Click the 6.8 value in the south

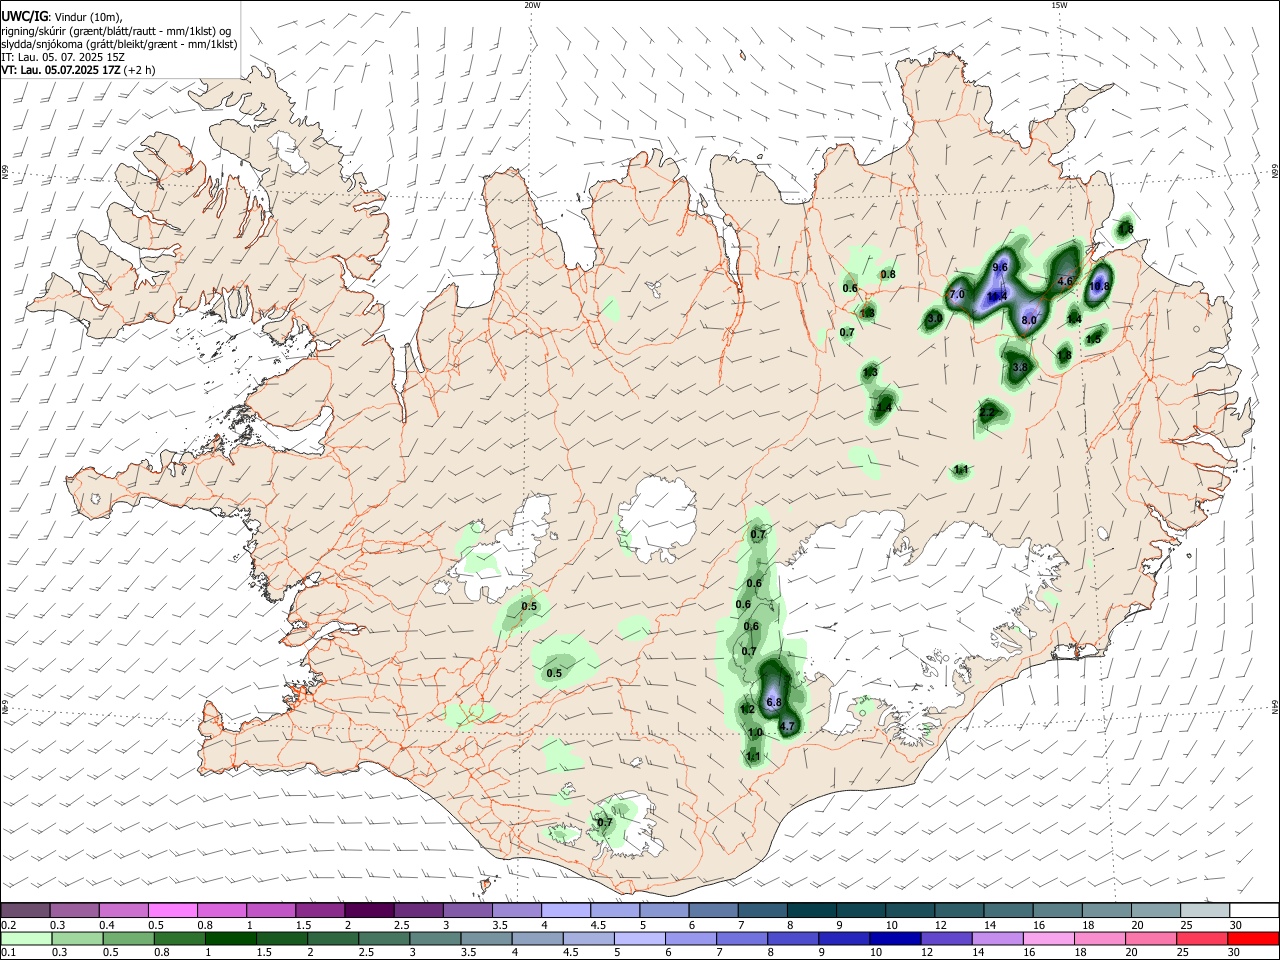tap(773, 703)
